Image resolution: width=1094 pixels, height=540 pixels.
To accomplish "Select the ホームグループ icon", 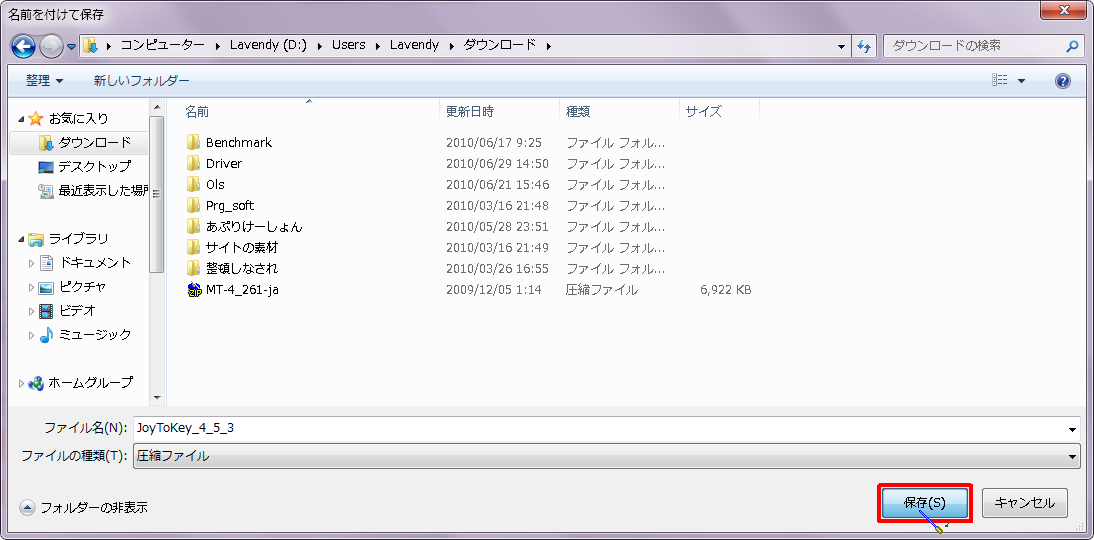I will point(36,383).
